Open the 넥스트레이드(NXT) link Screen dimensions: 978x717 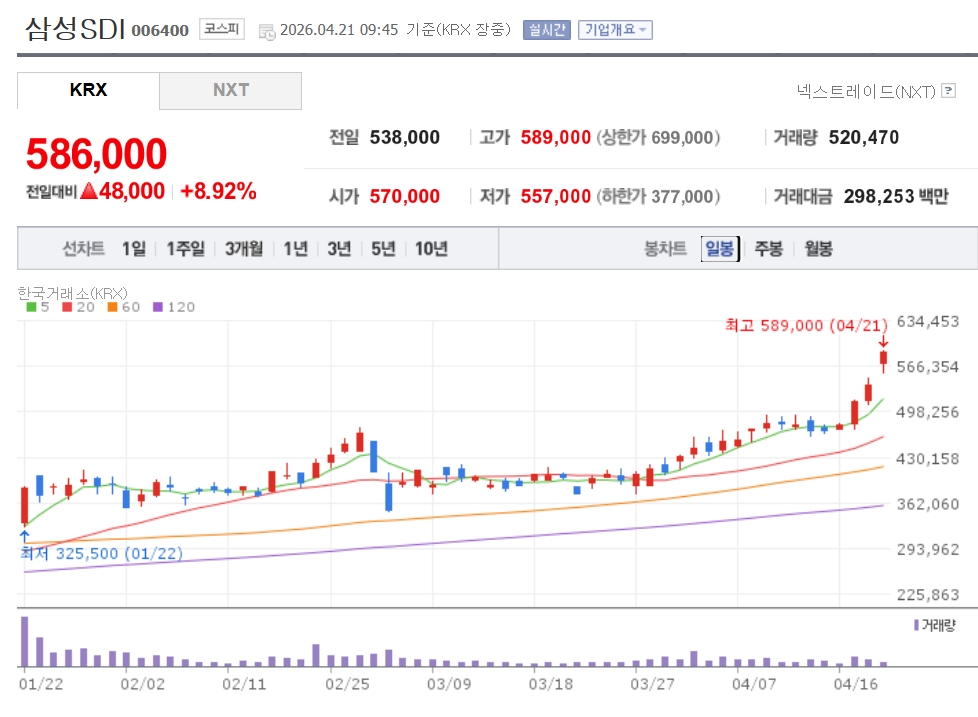pos(866,92)
